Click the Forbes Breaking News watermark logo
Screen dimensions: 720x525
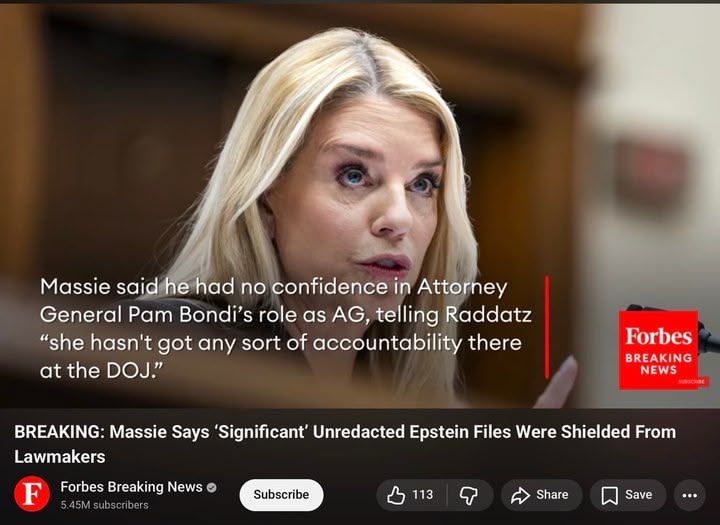tap(658, 350)
